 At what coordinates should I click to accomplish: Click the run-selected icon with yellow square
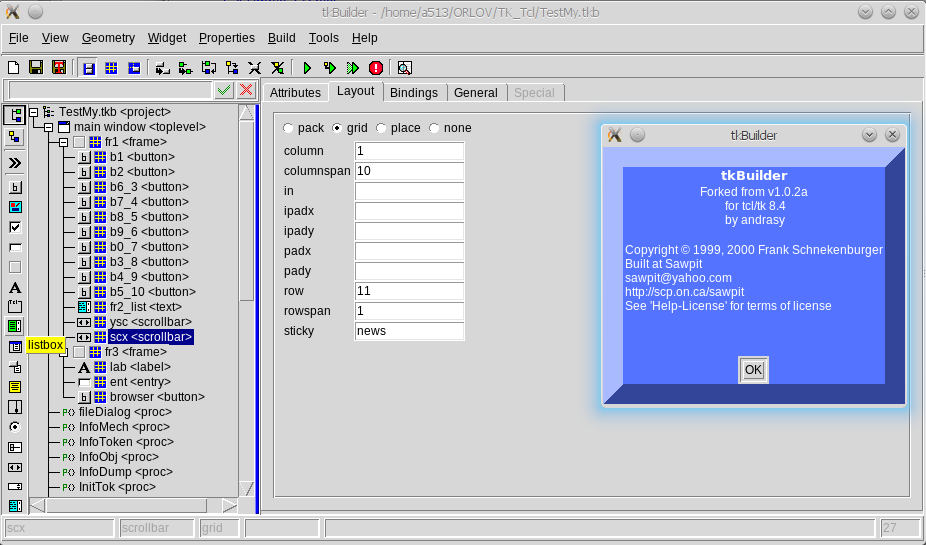[x=330, y=68]
